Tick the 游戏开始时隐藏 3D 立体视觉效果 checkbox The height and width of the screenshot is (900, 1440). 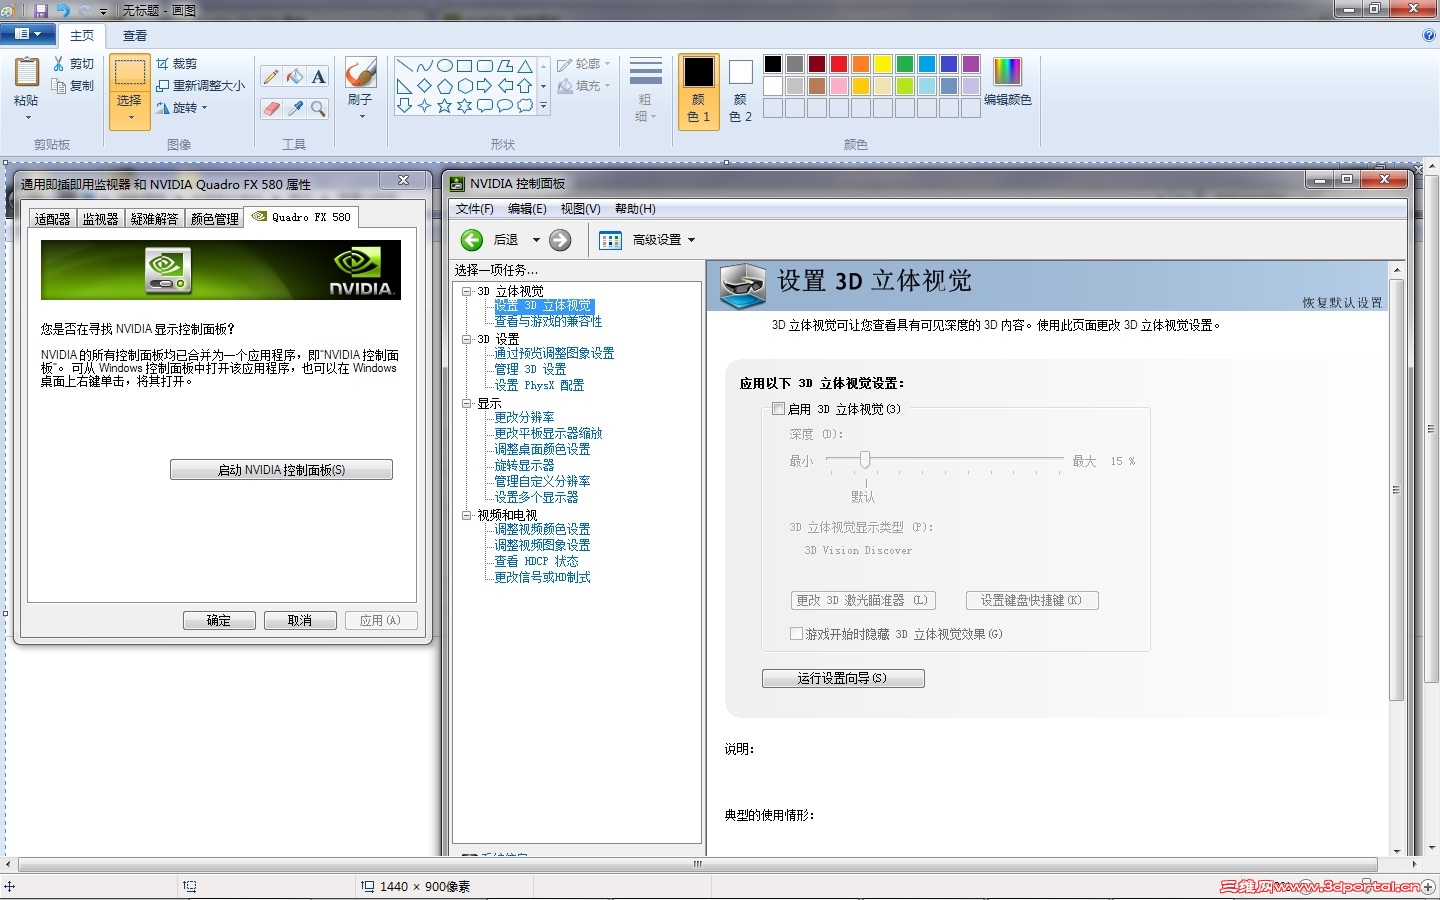[796, 634]
